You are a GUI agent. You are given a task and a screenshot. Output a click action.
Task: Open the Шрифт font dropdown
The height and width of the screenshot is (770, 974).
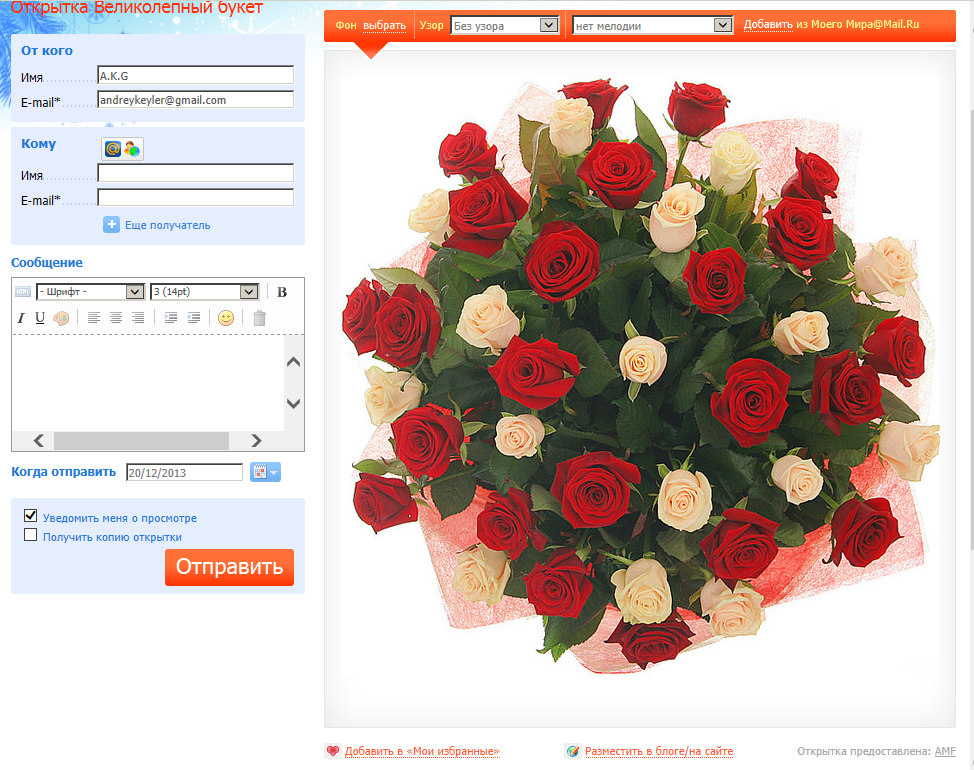click(x=91, y=292)
